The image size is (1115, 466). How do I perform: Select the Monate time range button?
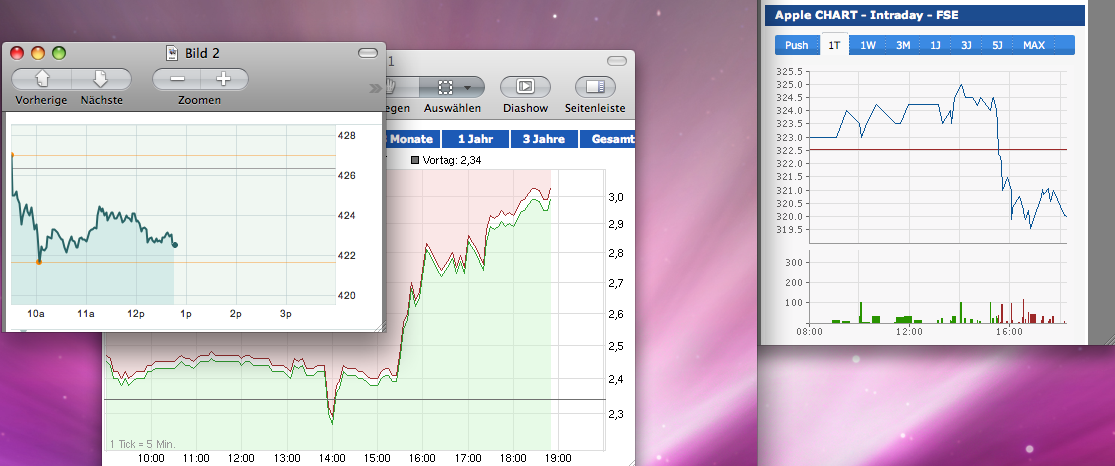pyautogui.click(x=412, y=139)
